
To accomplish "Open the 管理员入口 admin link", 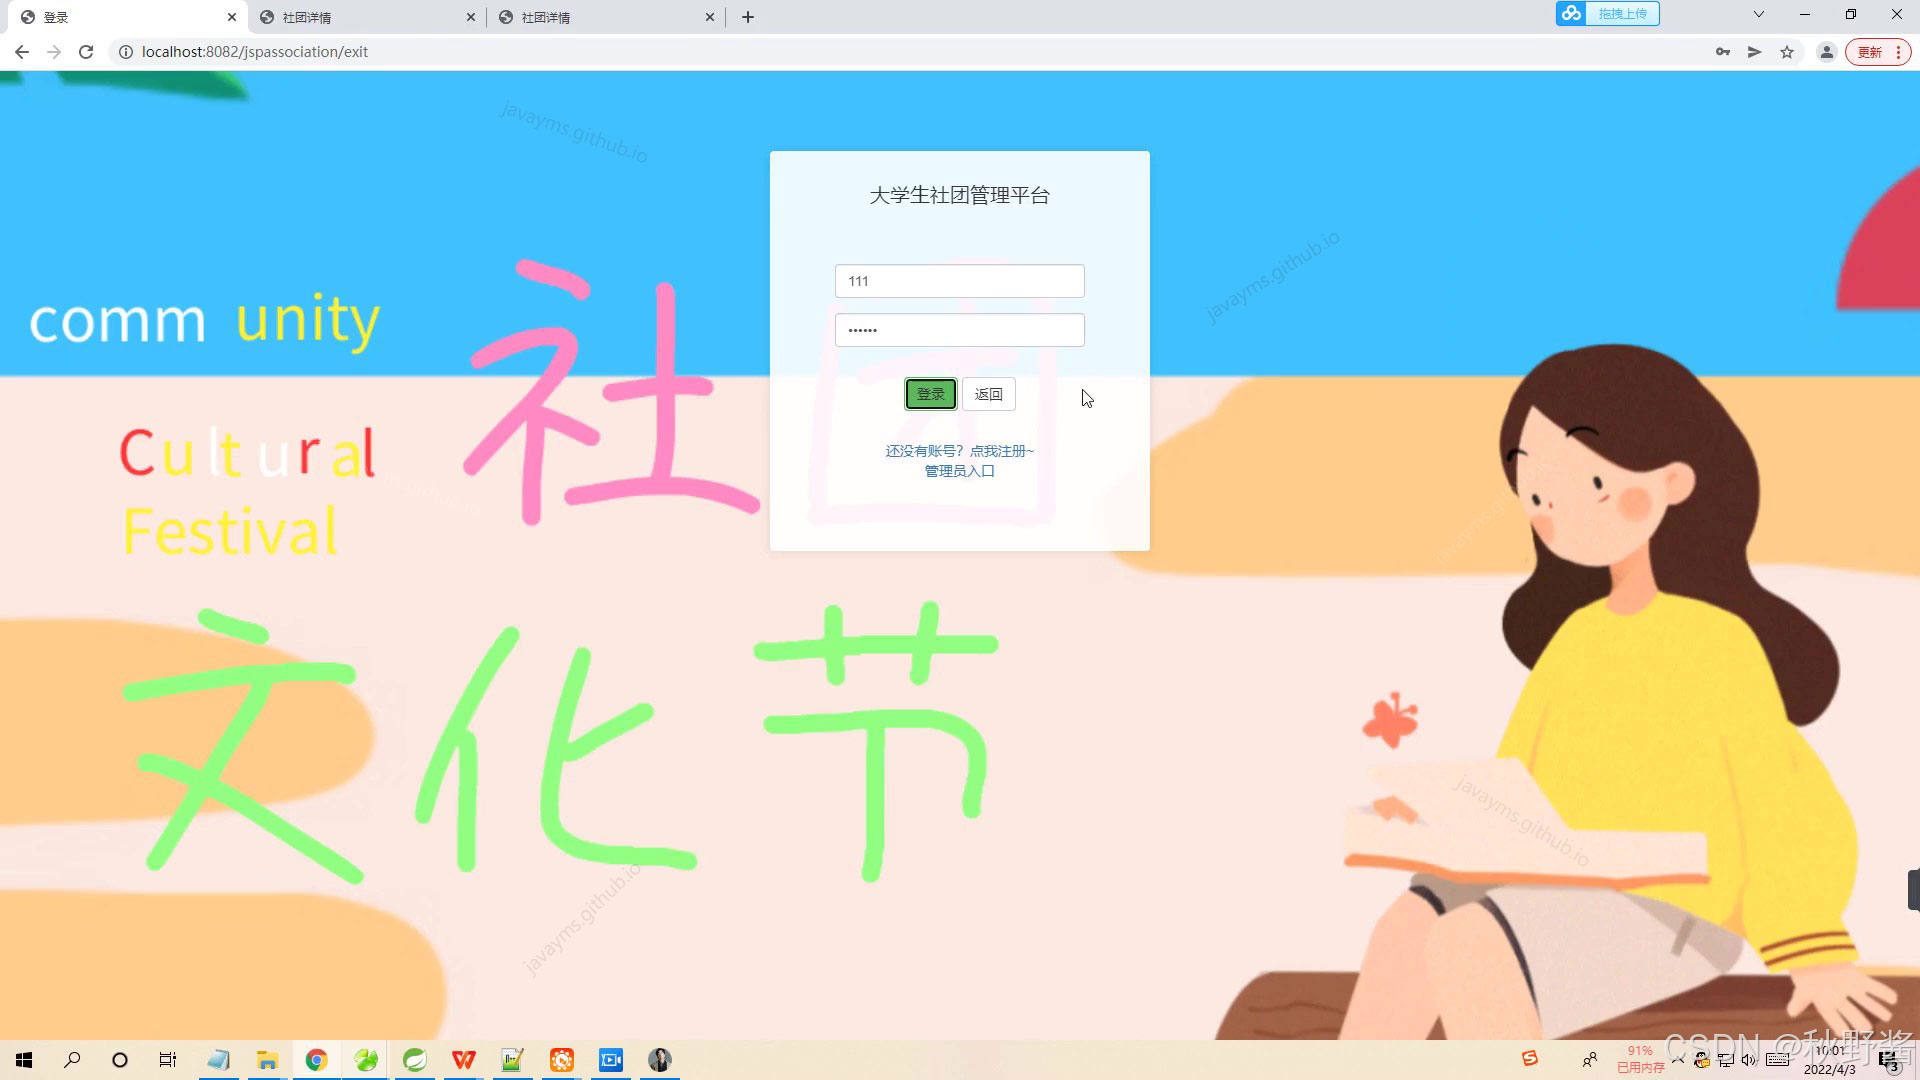I will (x=958, y=470).
